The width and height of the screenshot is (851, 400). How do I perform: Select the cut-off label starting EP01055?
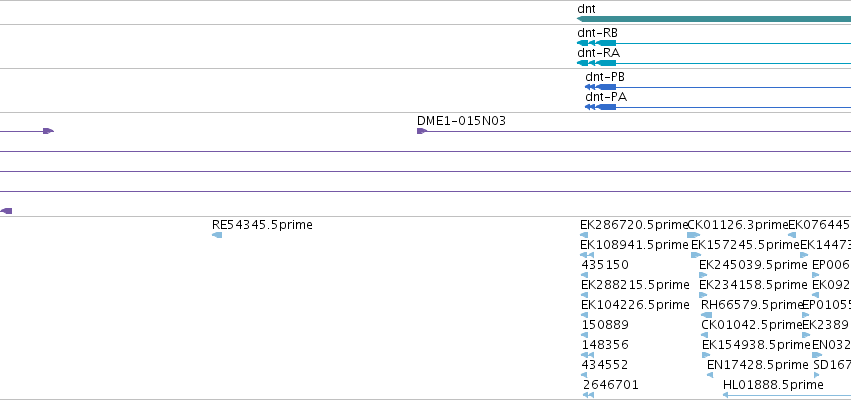click(827, 305)
